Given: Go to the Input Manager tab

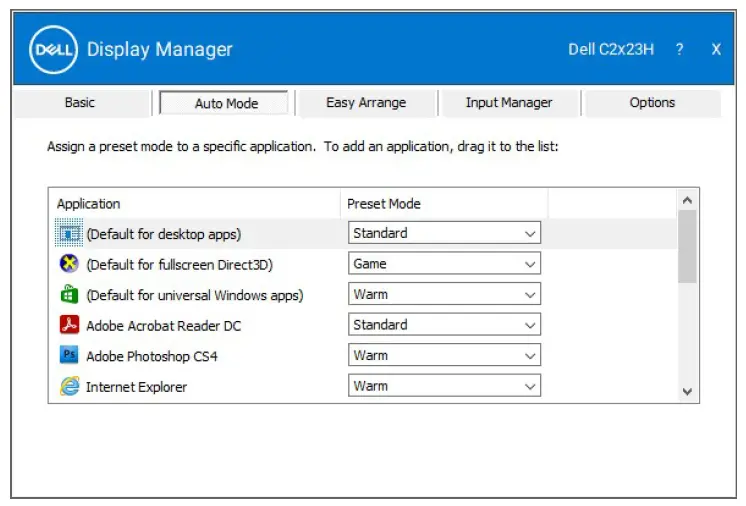Looking at the screenshot, I should pos(509,103).
